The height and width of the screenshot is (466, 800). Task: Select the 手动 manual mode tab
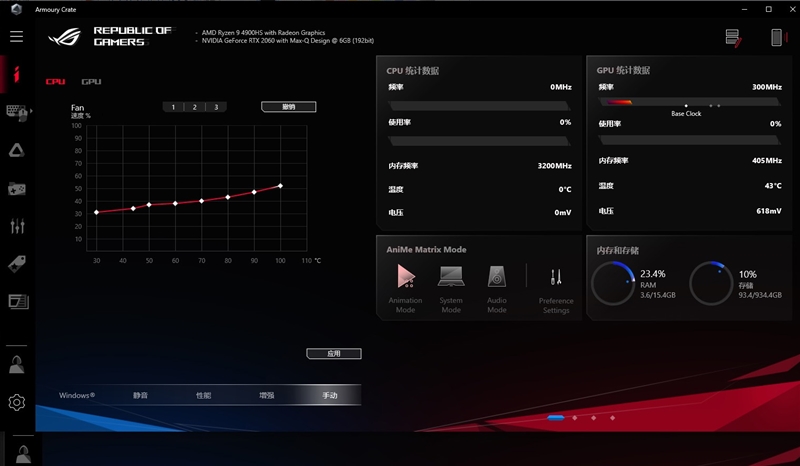click(330, 396)
